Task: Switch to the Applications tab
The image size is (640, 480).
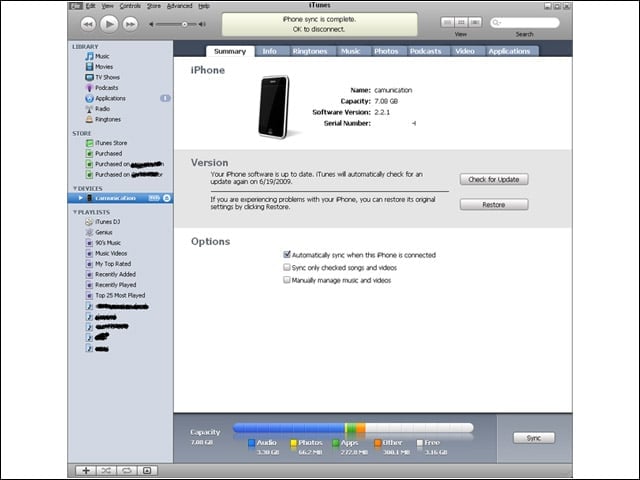Action: click(509, 51)
